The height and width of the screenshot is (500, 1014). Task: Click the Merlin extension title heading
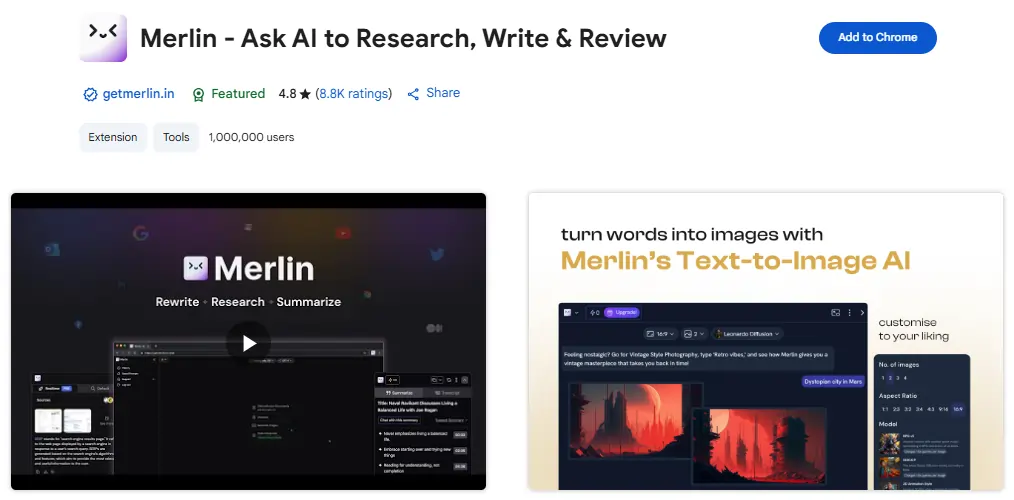pyautogui.click(x=403, y=38)
